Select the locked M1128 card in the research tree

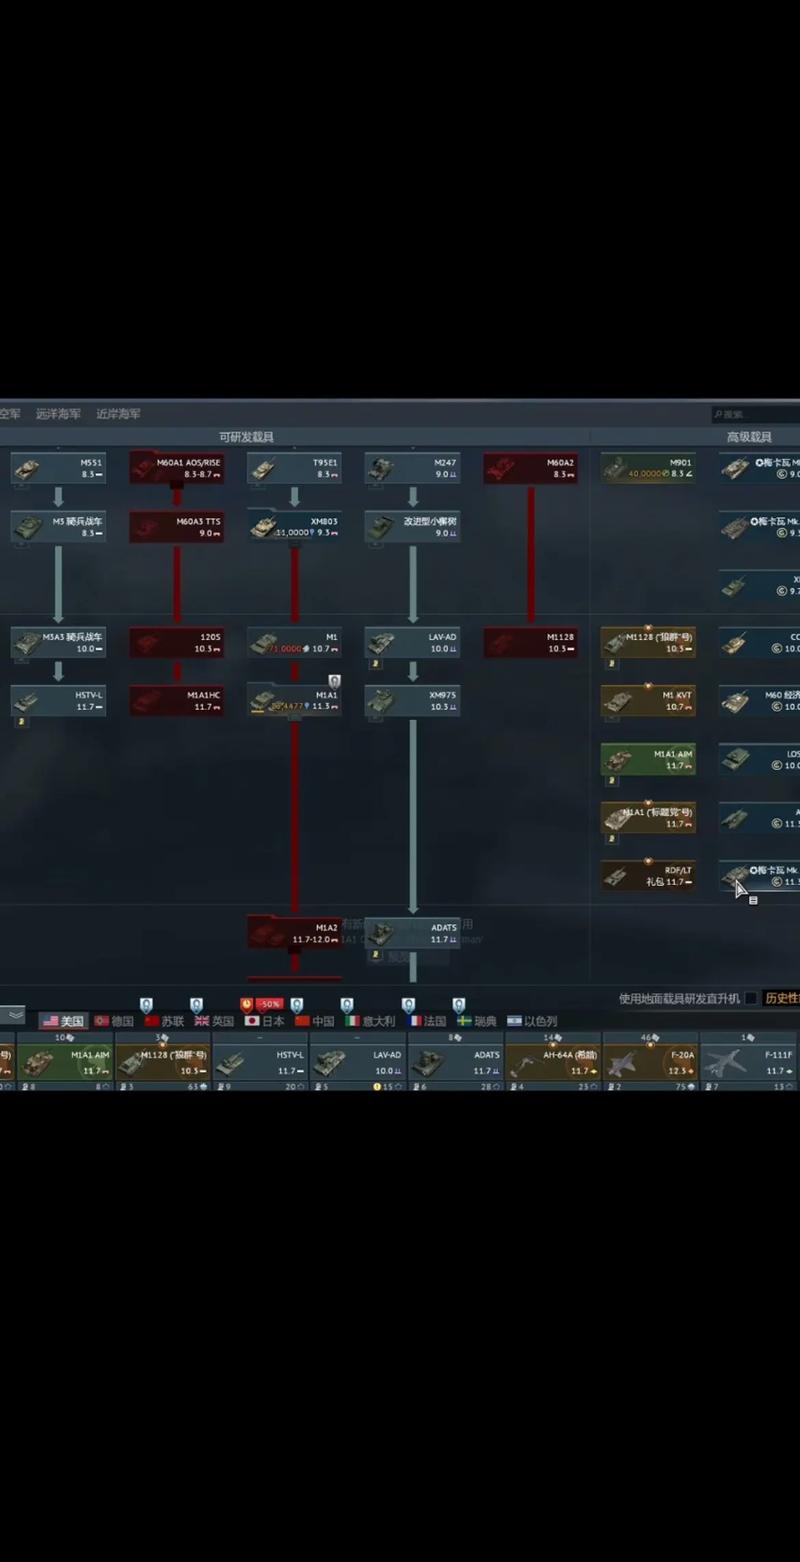tap(531, 642)
